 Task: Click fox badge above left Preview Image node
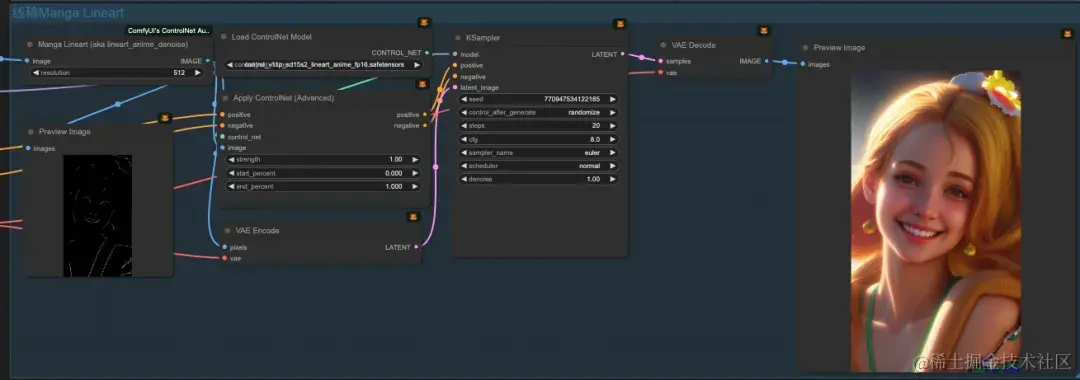165,118
